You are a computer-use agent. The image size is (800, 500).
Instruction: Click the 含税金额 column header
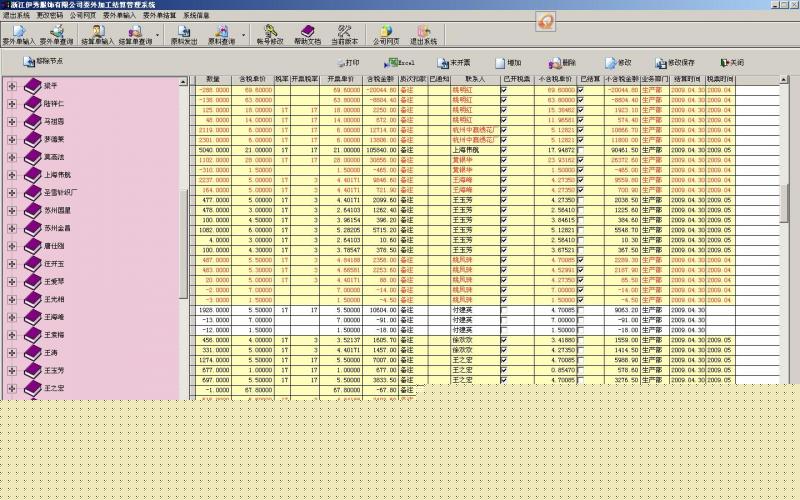381,80
